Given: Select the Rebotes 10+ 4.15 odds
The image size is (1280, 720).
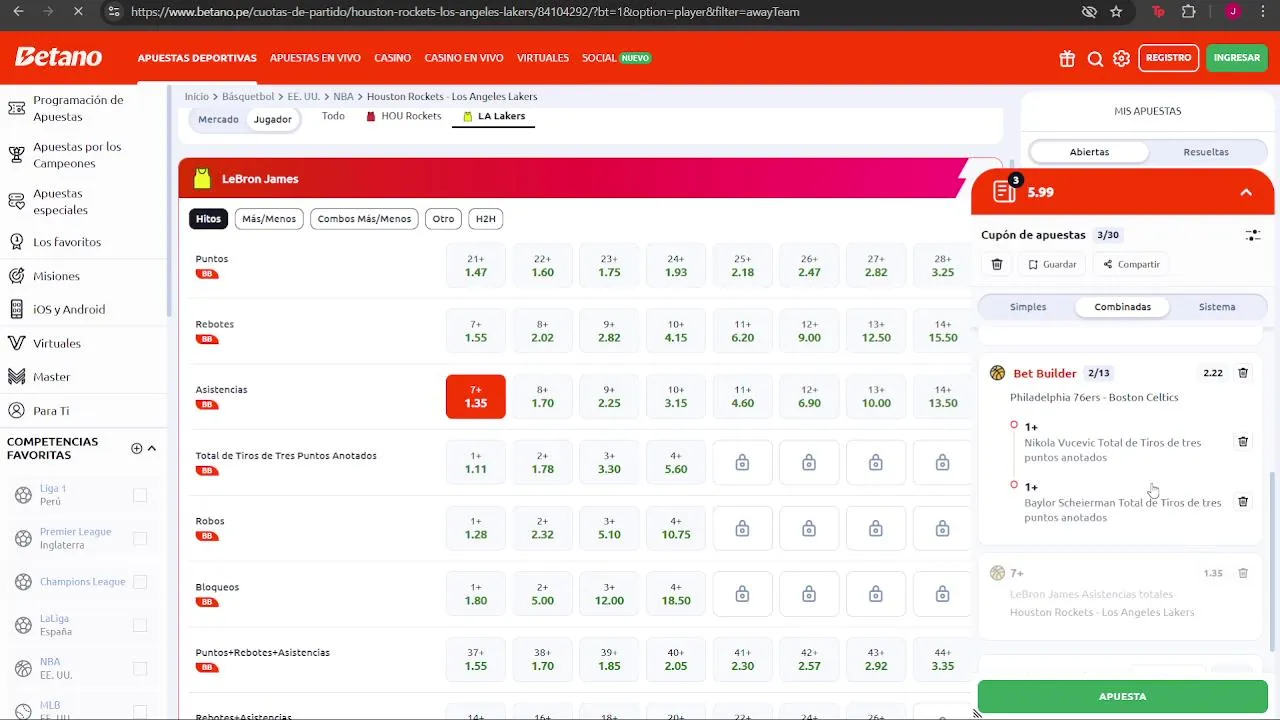Looking at the screenshot, I should [676, 331].
